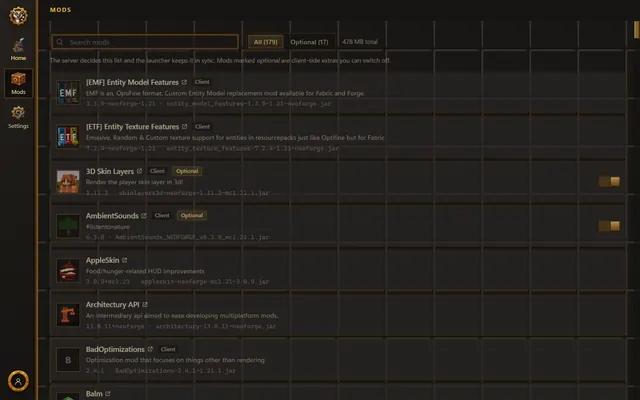The width and height of the screenshot is (640, 400).
Task: Click "Render the player skin layer in 3d!" description
Action: (134, 182)
